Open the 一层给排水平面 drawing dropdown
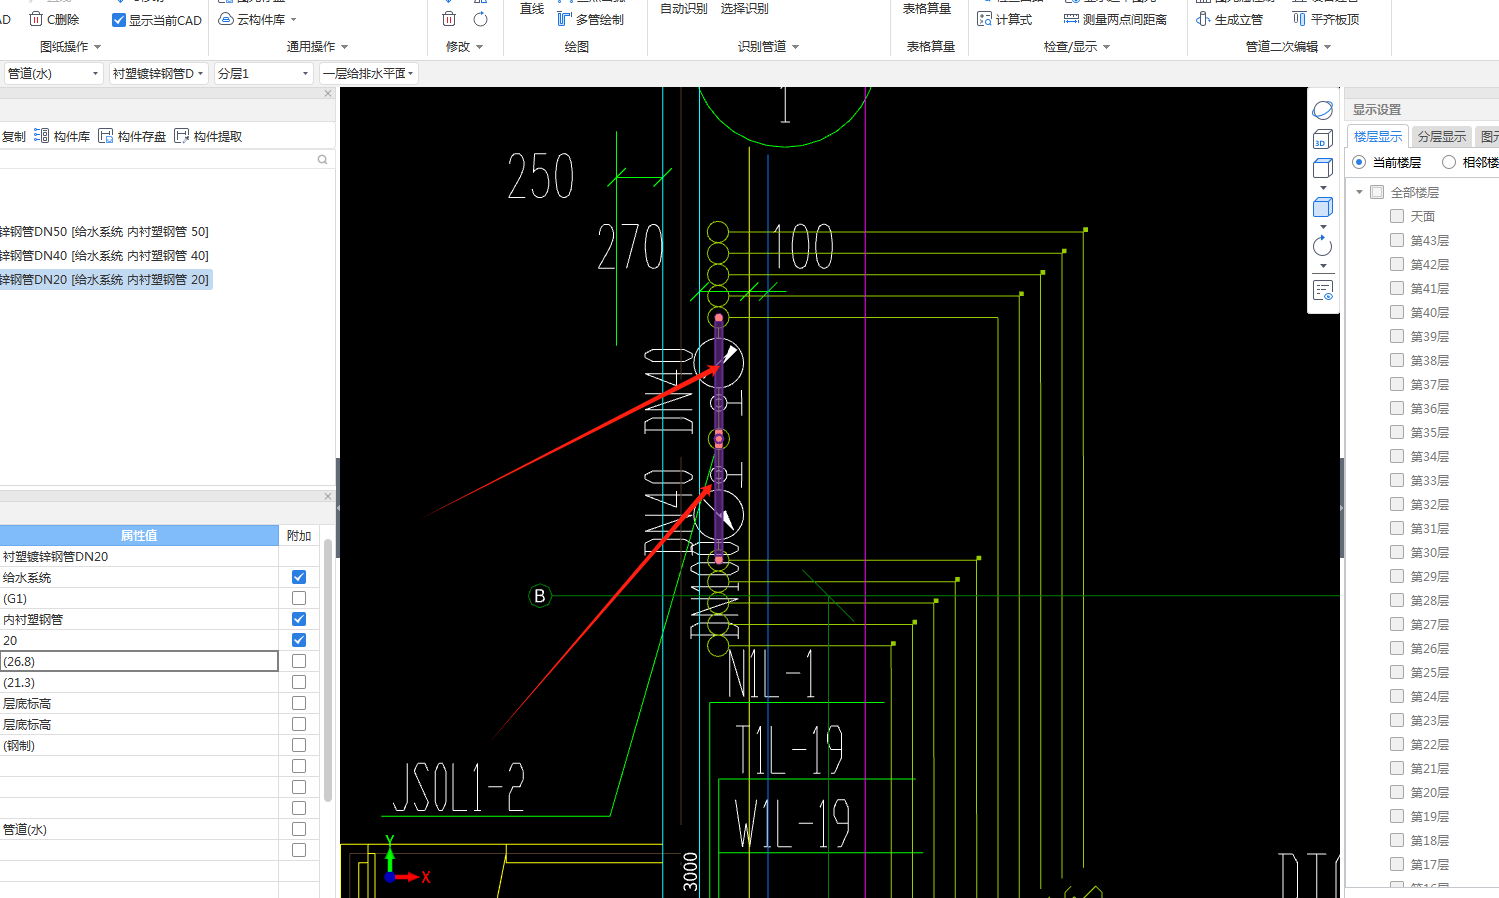 (x=368, y=73)
